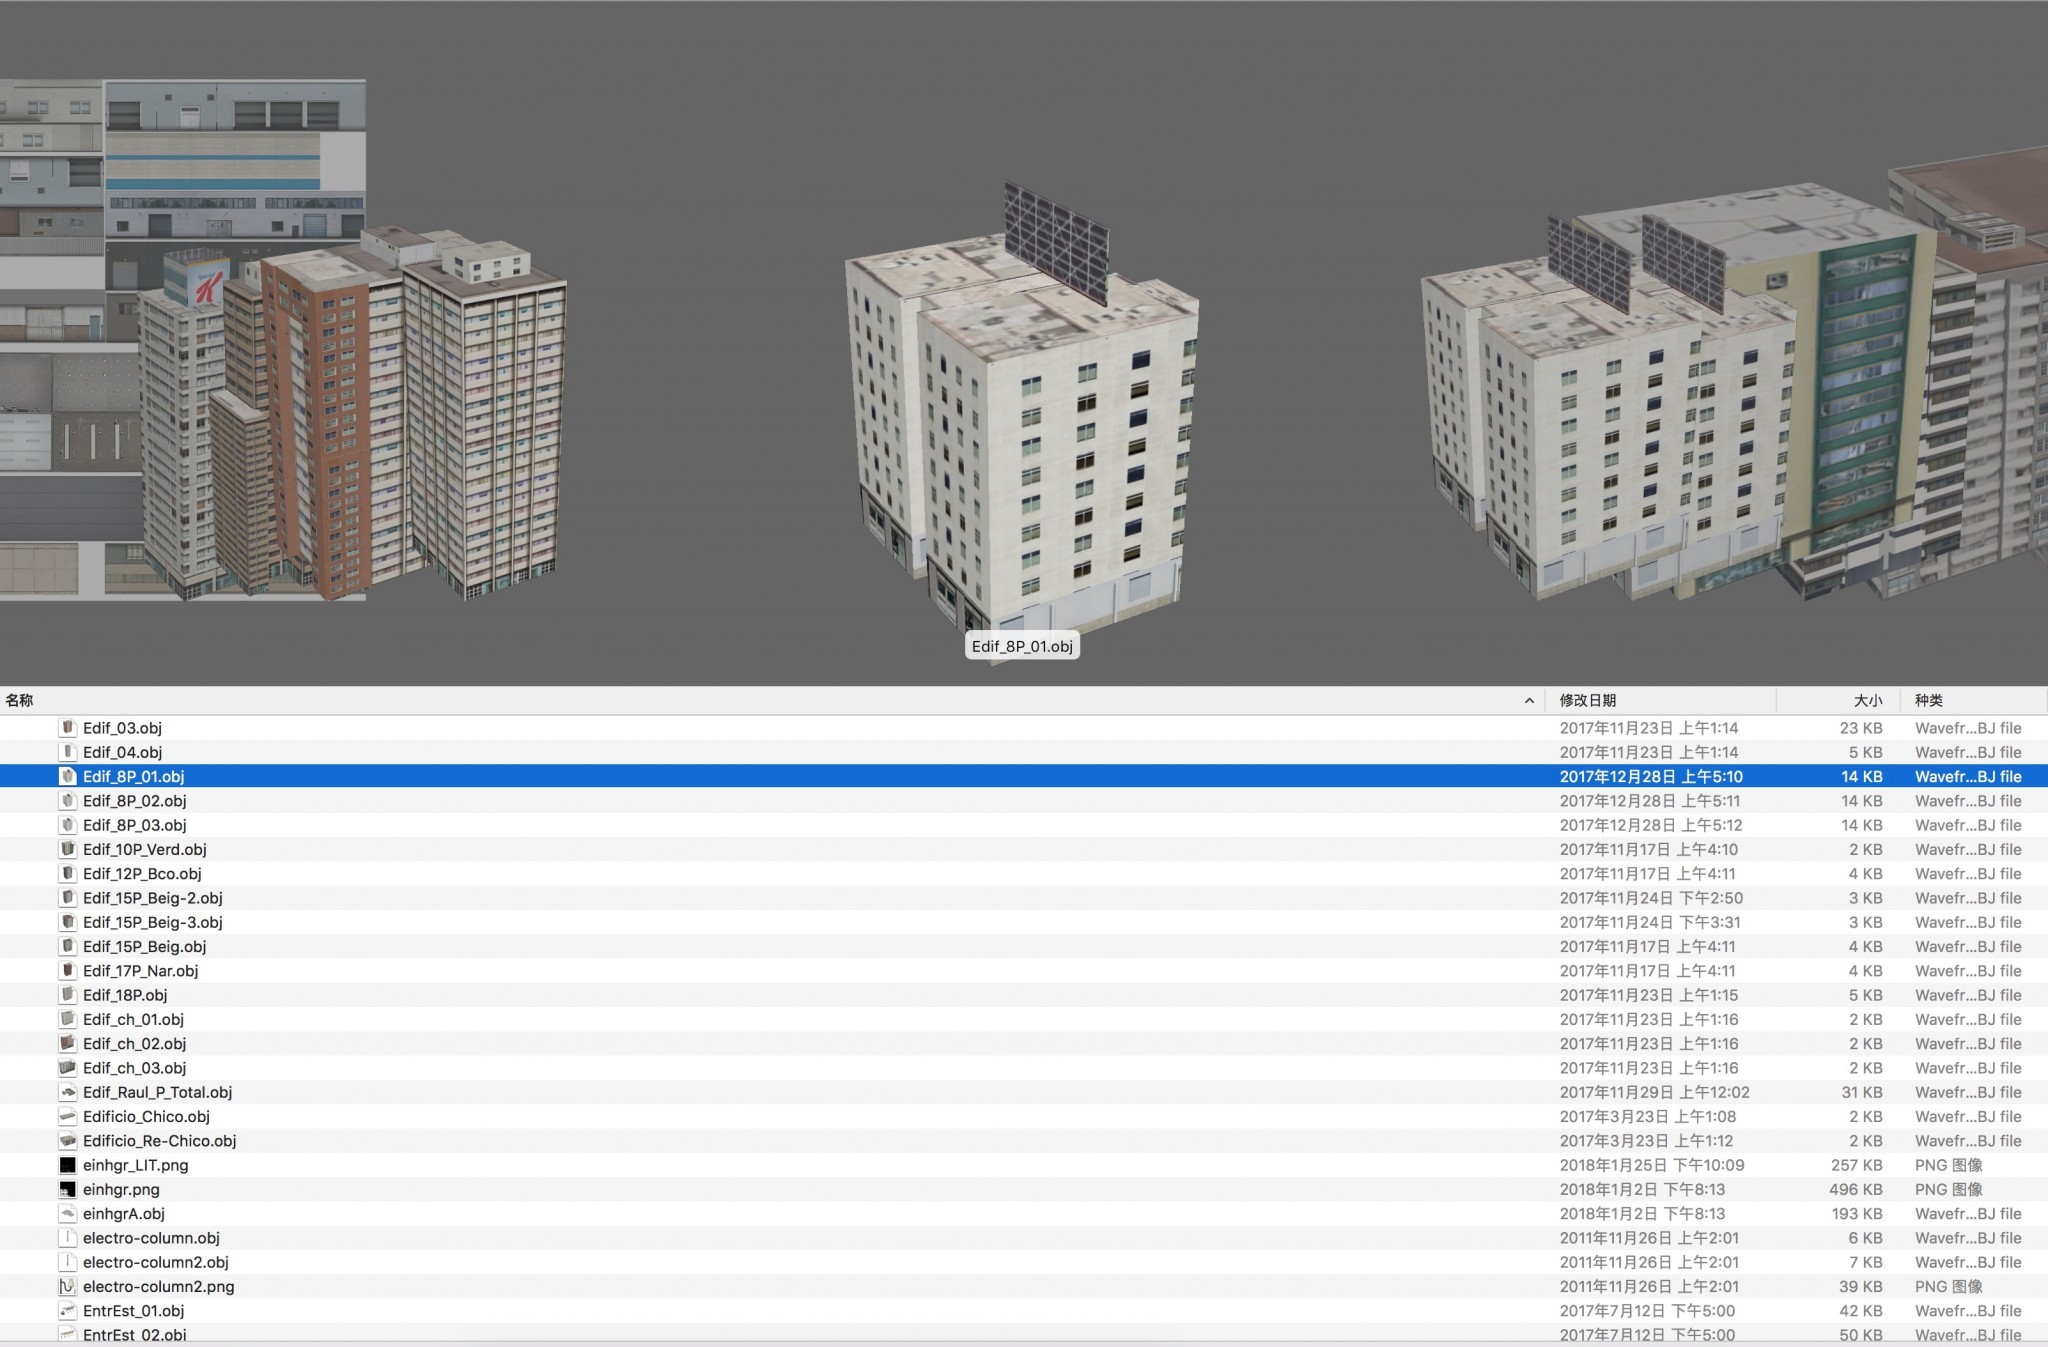Select file name Edif_18P.obj
2048x1347 pixels.
tap(125, 995)
